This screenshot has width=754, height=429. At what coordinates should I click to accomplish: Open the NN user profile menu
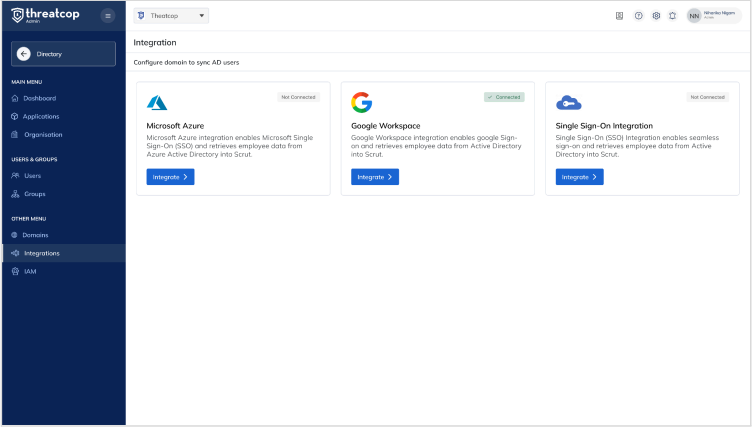click(x=714, y=16)
